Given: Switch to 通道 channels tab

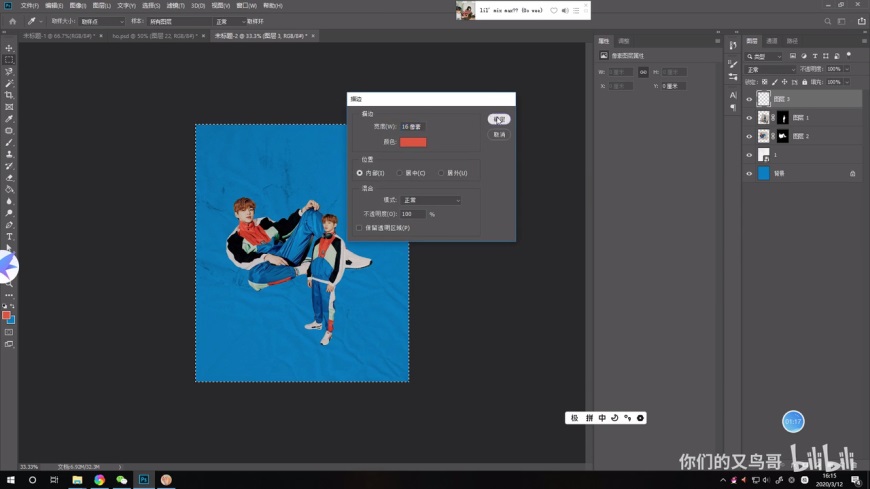Looking at the screenshot, I should [x=772, y=41].
